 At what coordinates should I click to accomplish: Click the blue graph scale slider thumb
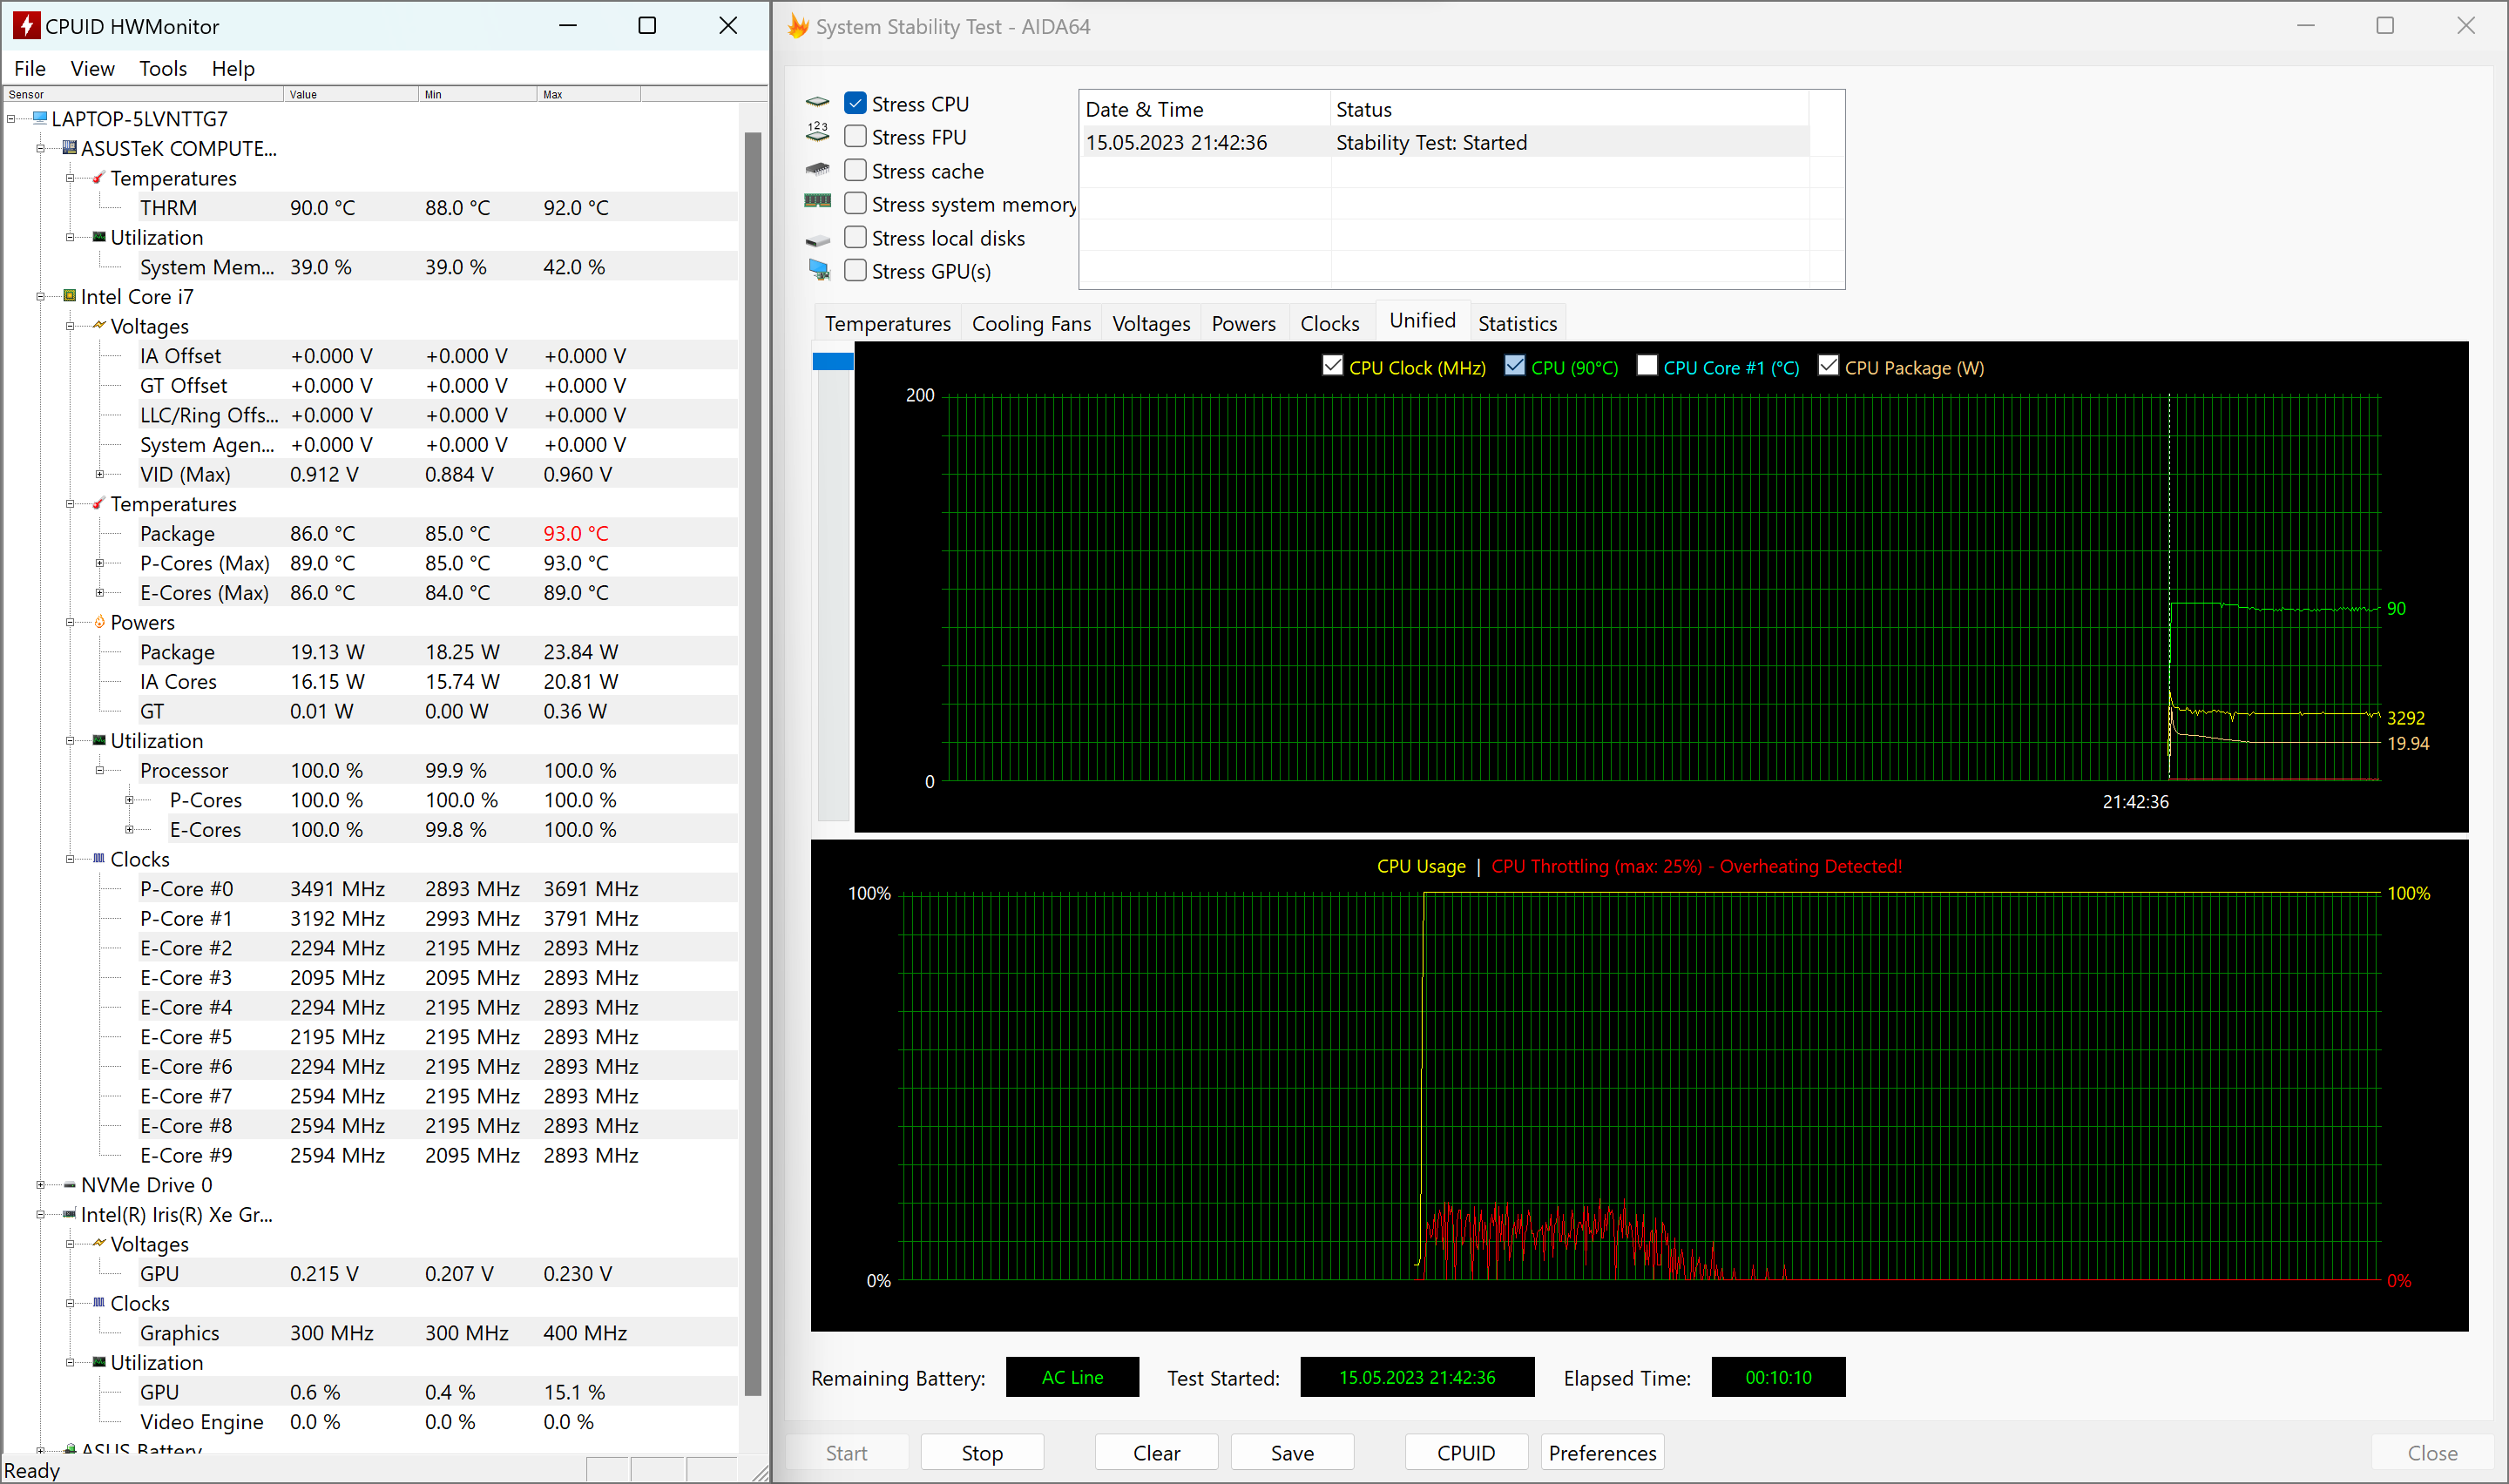[x=832, y=361]
